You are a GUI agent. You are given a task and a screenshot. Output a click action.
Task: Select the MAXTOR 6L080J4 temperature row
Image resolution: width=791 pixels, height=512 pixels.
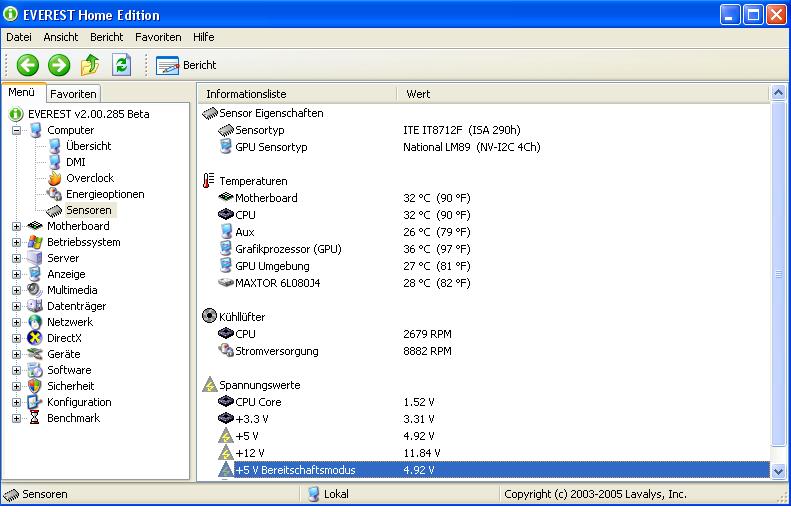(484, 283)
